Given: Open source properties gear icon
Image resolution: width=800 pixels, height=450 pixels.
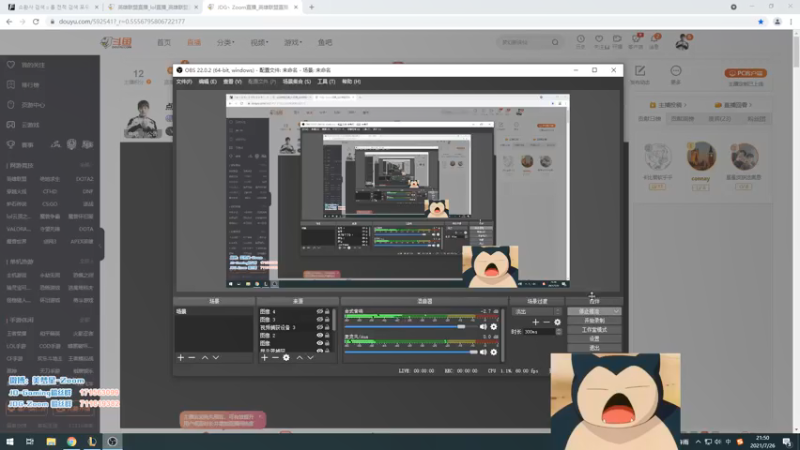Looking at the screenshot, I should coord(286,358).
